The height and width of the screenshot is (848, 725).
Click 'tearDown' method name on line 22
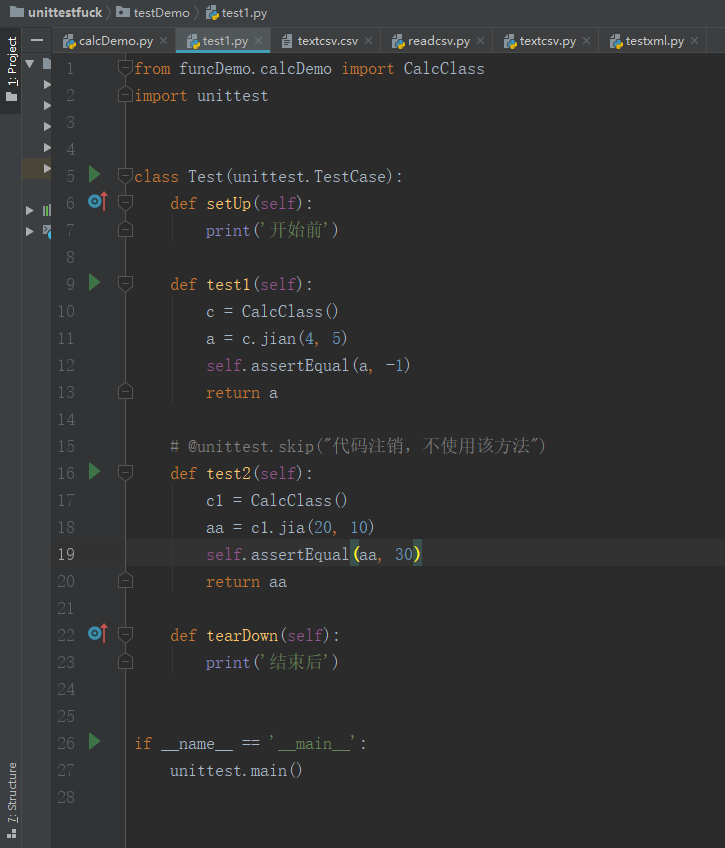pyautogui.click(x=242, y=635)
